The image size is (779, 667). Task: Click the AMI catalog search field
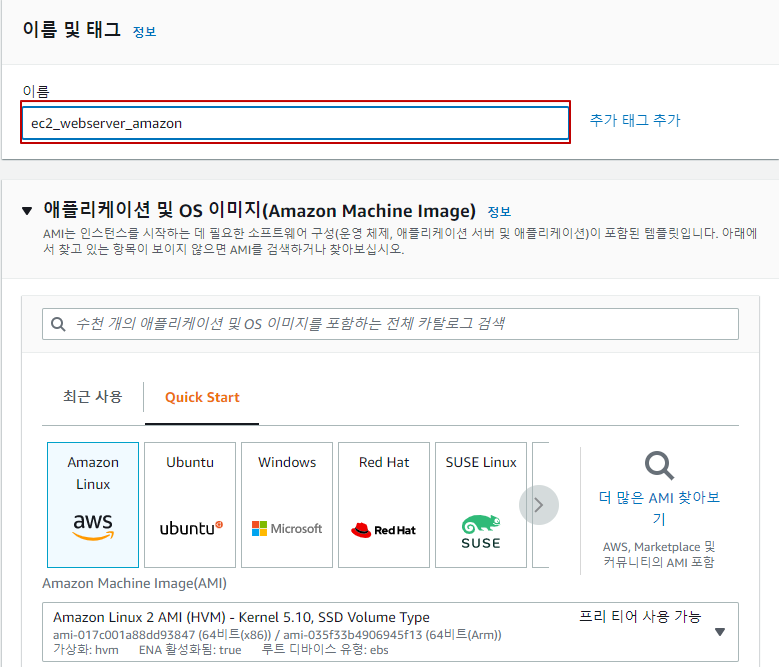[390, 324]
